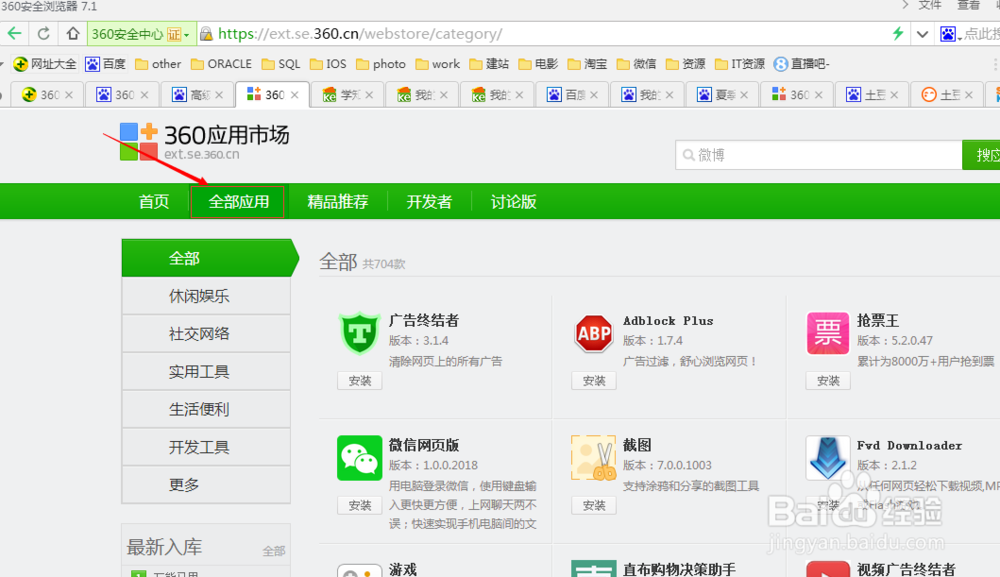The height and width of the screenshot is (577, 1000).
Task: Install the 广告终结者 extension
Action: pos(360,381)
